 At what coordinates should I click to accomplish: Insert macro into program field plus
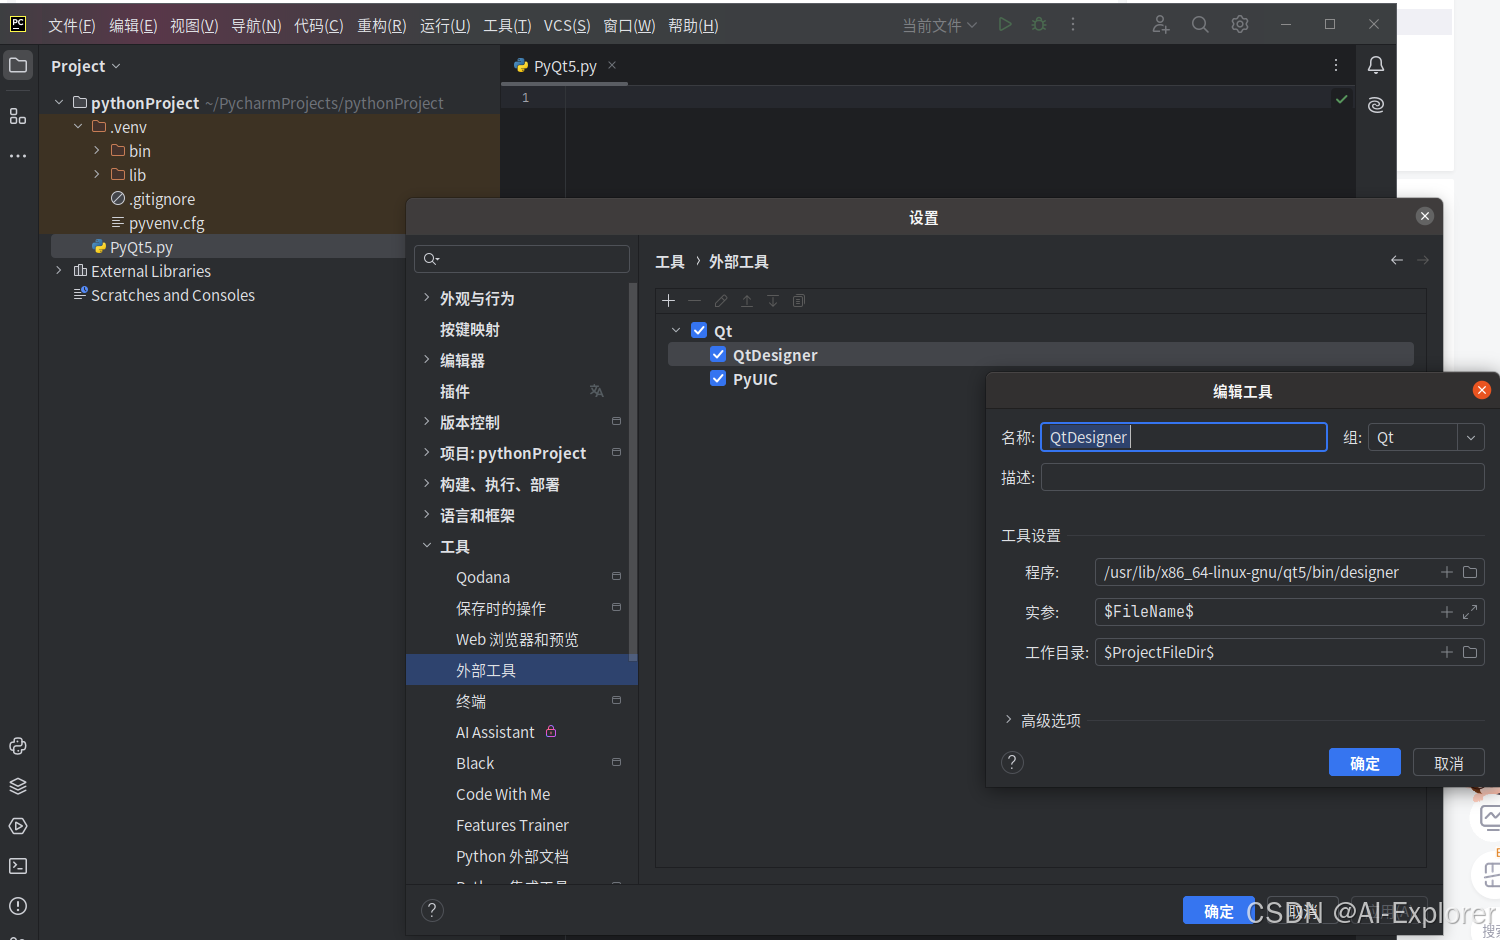[x=1446, y=572]
